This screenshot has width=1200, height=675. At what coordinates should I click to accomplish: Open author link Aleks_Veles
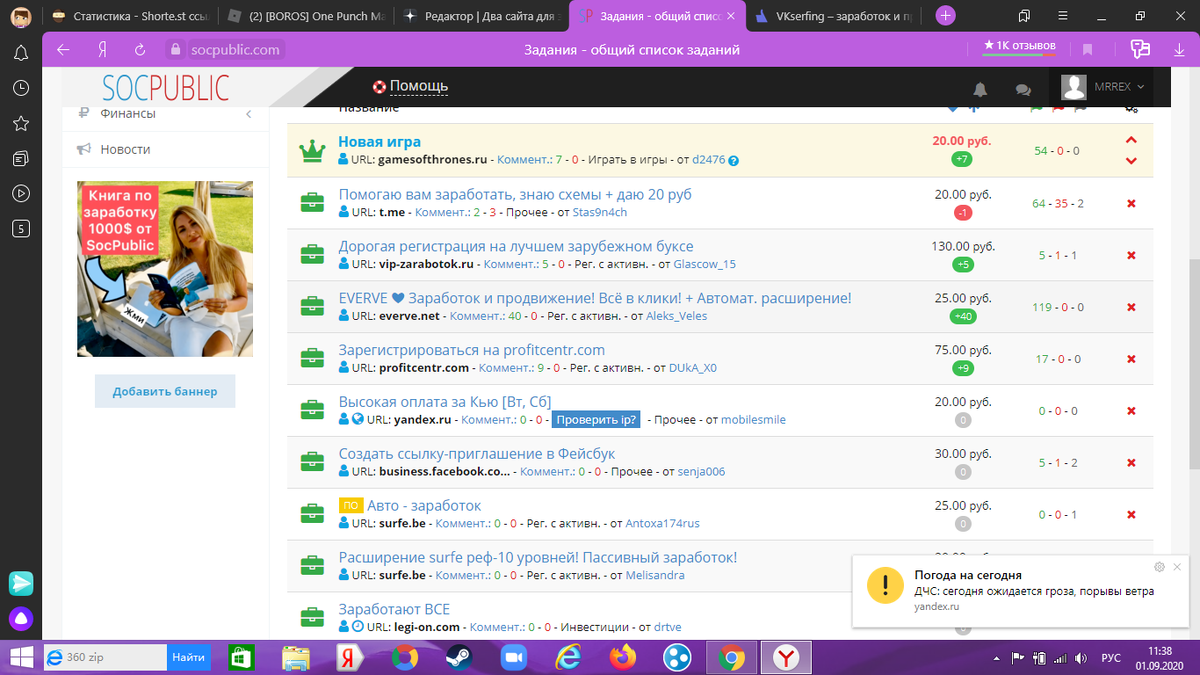point(676,316)
